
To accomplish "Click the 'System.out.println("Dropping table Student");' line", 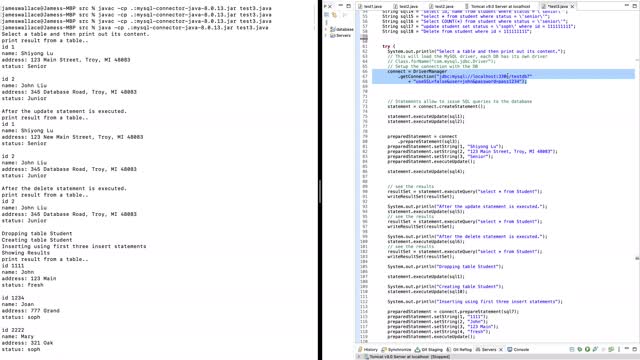I will (445, 267).
